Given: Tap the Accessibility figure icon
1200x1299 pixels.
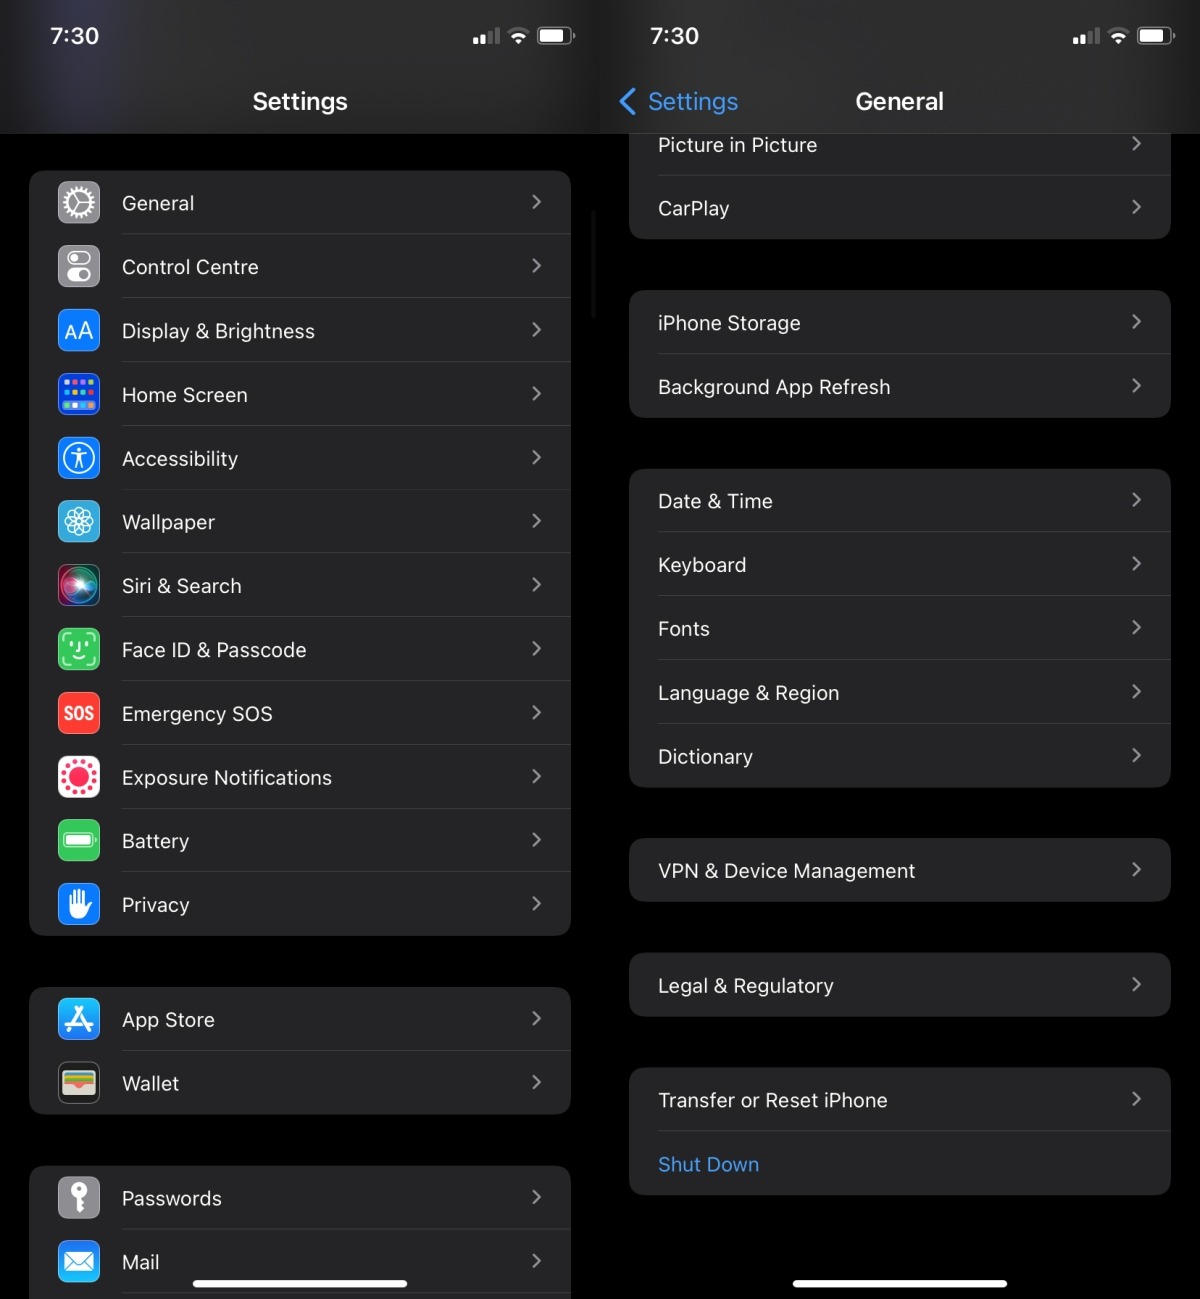Looking at the screenshot, I should pos(79,458).
